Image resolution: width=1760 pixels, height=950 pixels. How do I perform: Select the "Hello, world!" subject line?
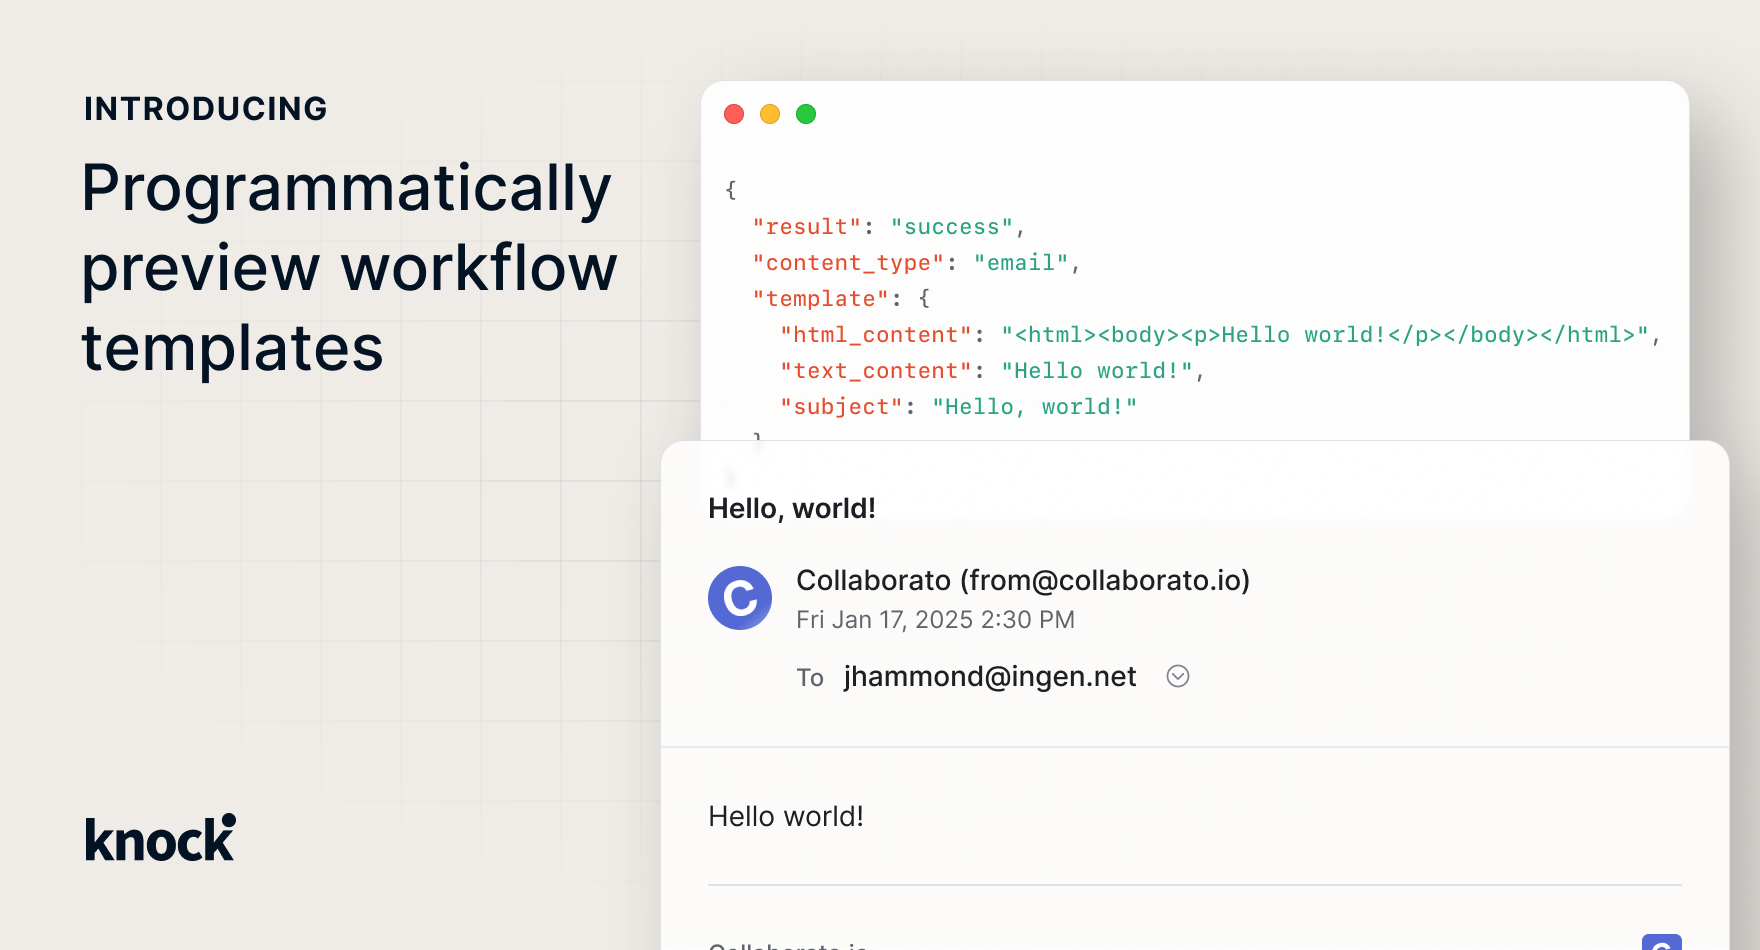click(791, 508)
